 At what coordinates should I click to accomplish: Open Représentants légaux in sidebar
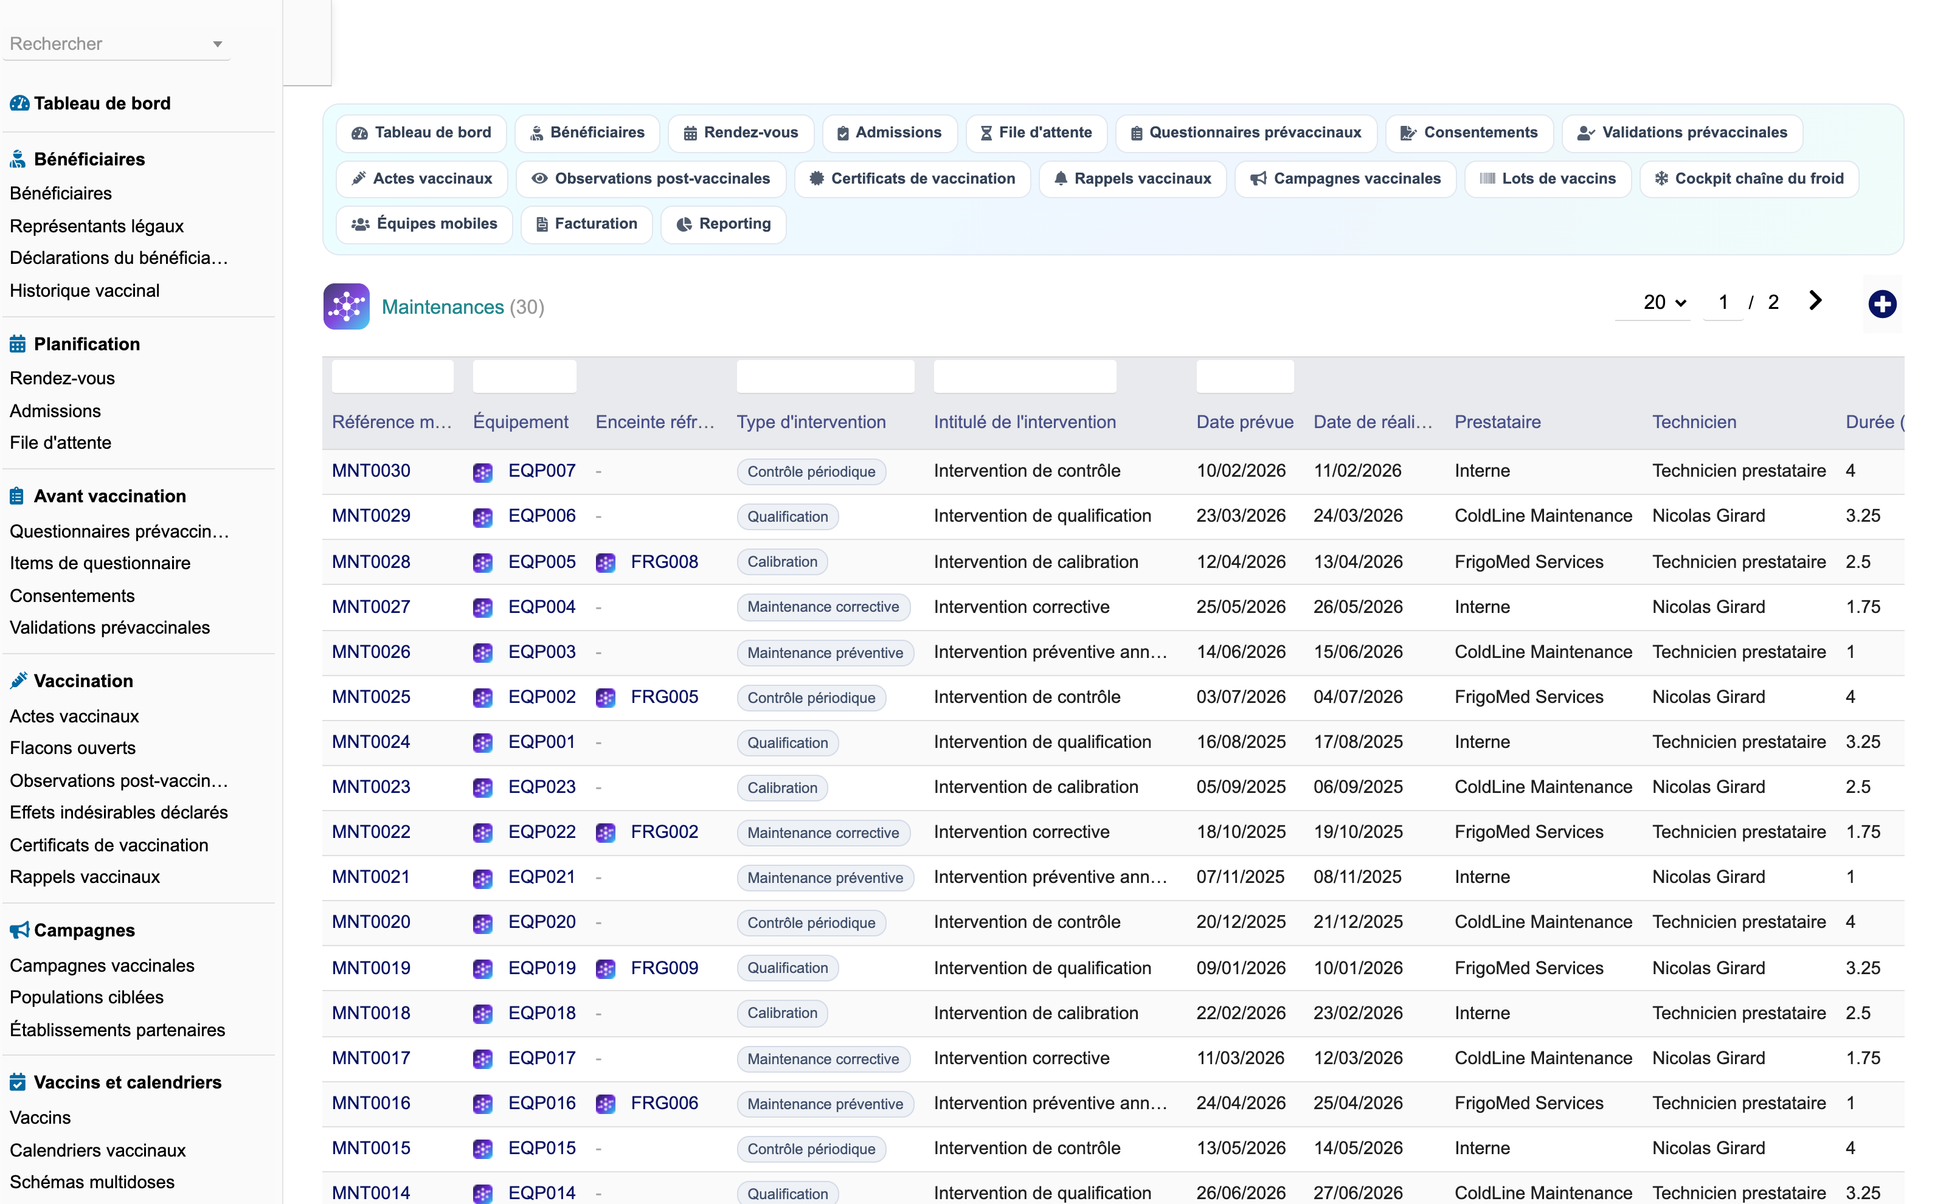pos(97,226)
